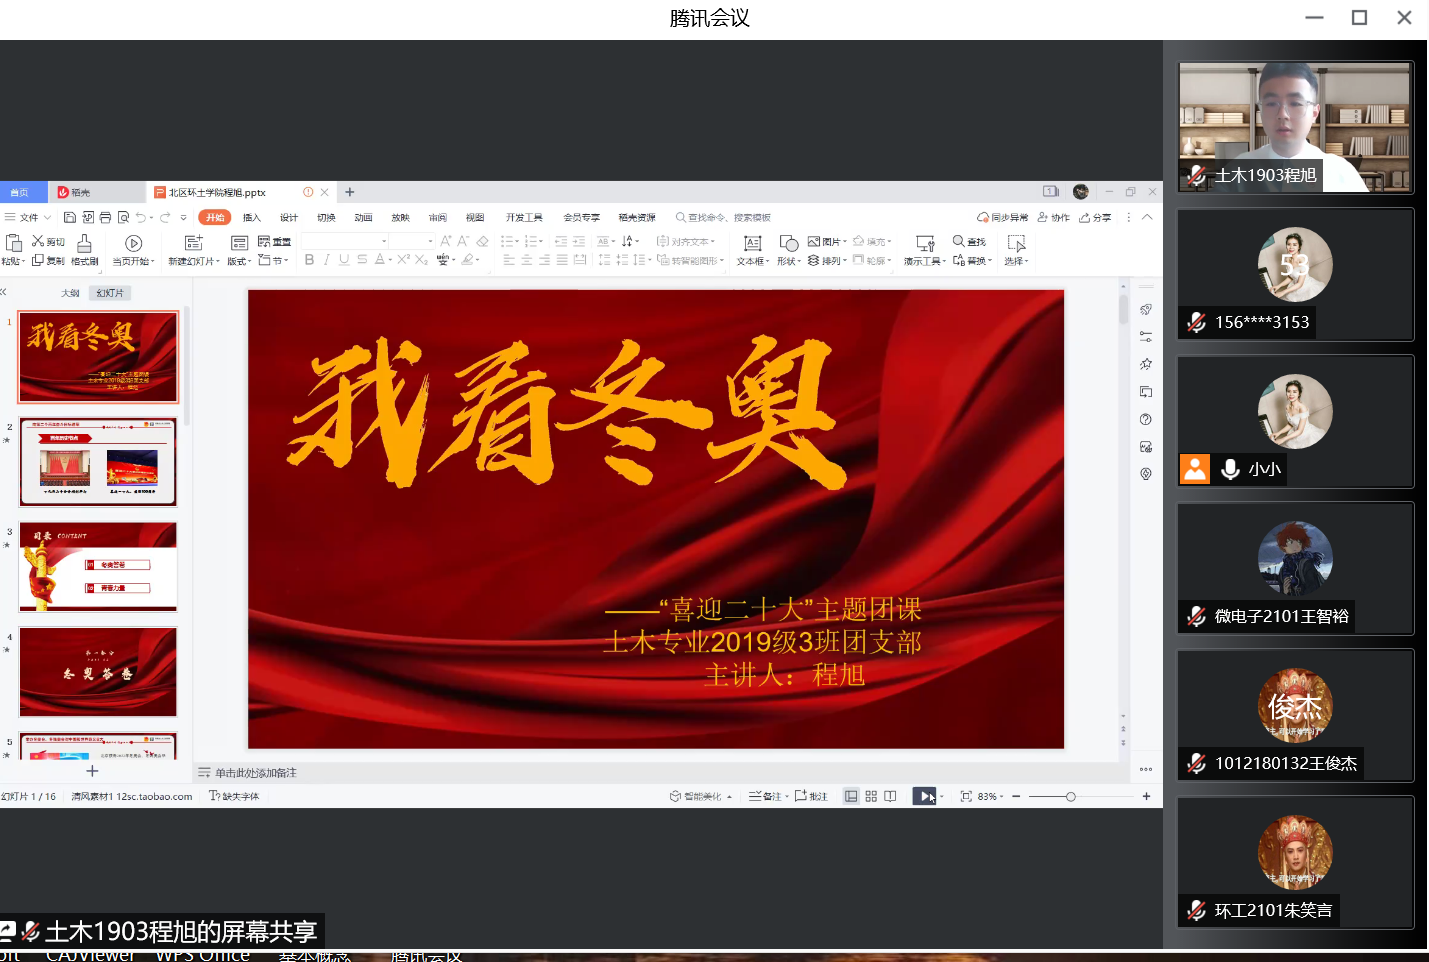Screen dimensions: 1429x962
Task: Click the print icon in quick access toolbar
Action: coord(105,217)
